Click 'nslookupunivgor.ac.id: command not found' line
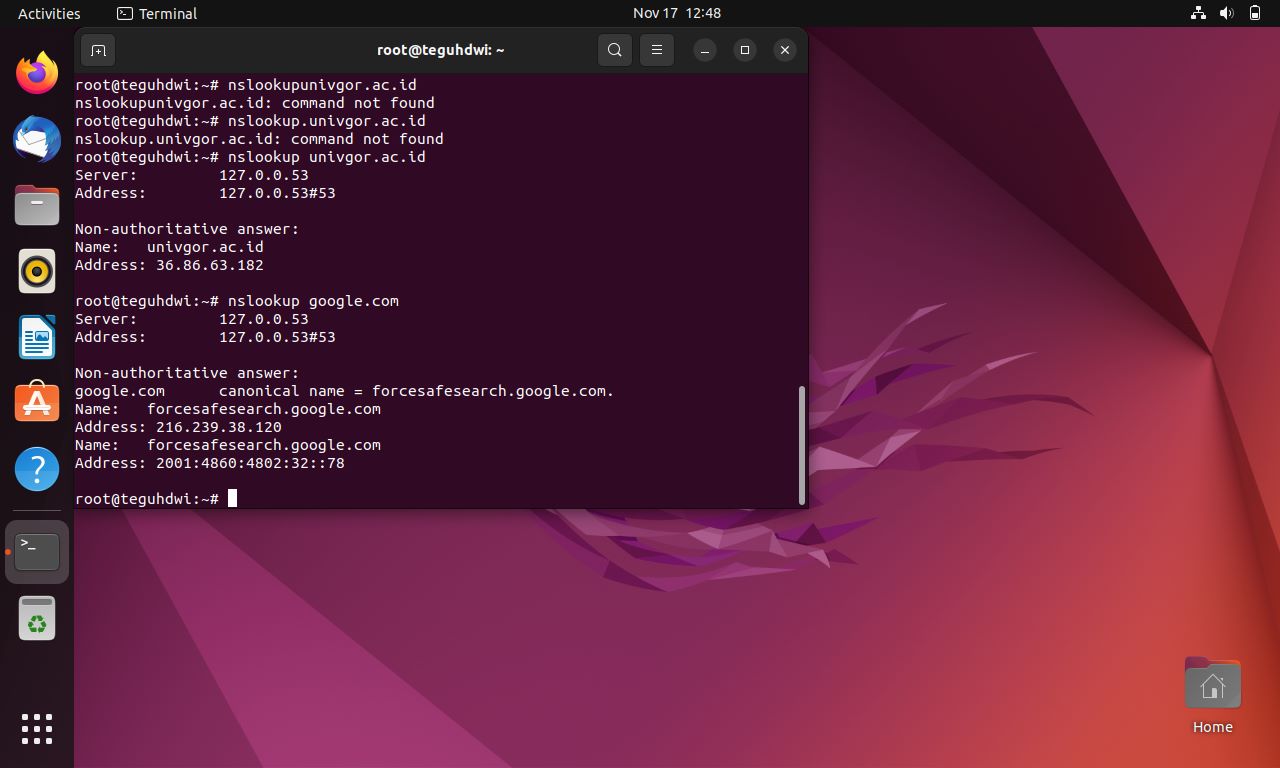The width and height of the screenshot is (1280, 768). click(x=255, y=103)
